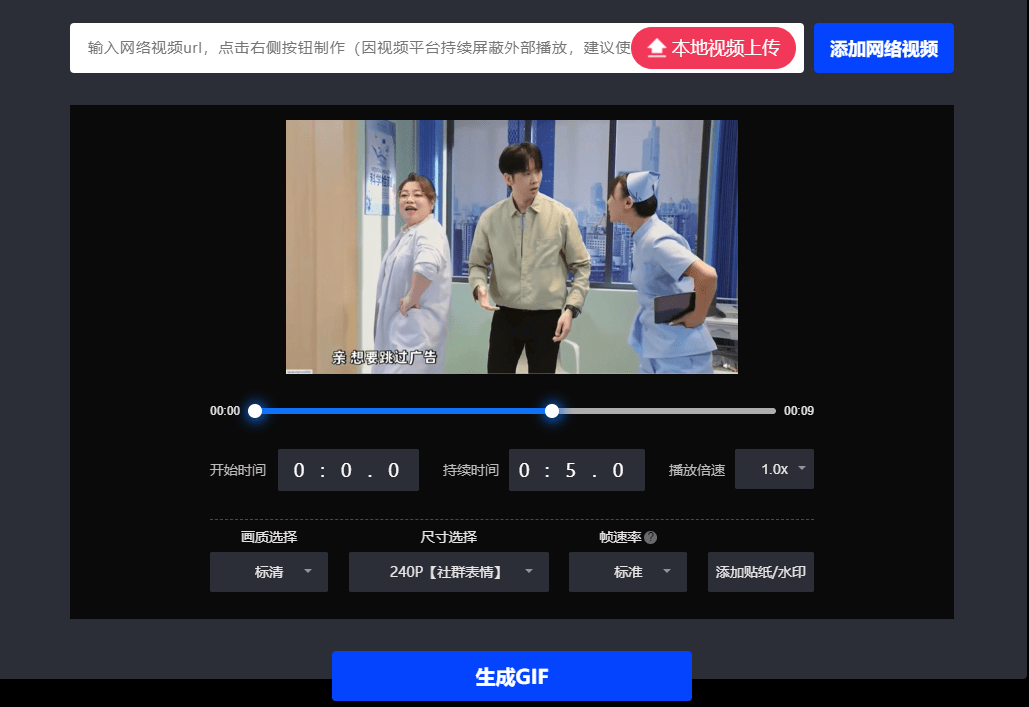
Task: Open the 帧速率 标准 dropdown
Action: [627, 572]
